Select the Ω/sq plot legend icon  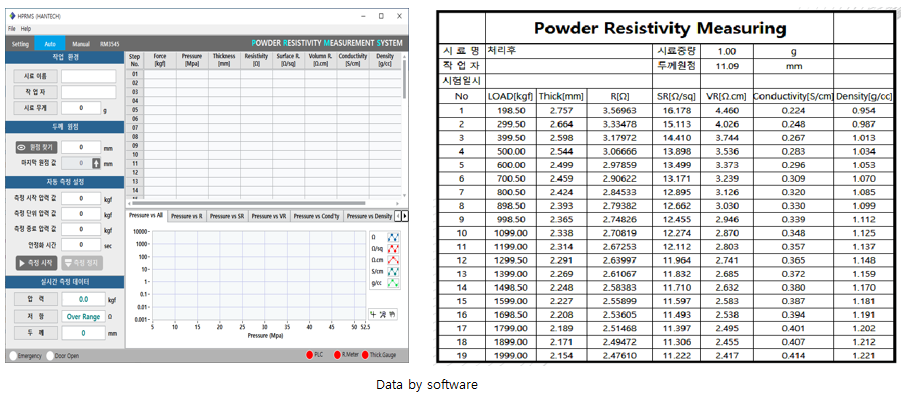point(394,248)
